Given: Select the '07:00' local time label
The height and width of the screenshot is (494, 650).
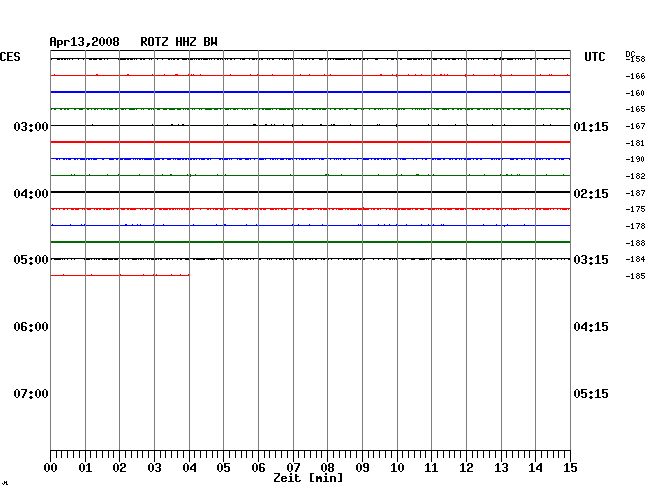Looking at the screenshot, I should pos(31,394).
